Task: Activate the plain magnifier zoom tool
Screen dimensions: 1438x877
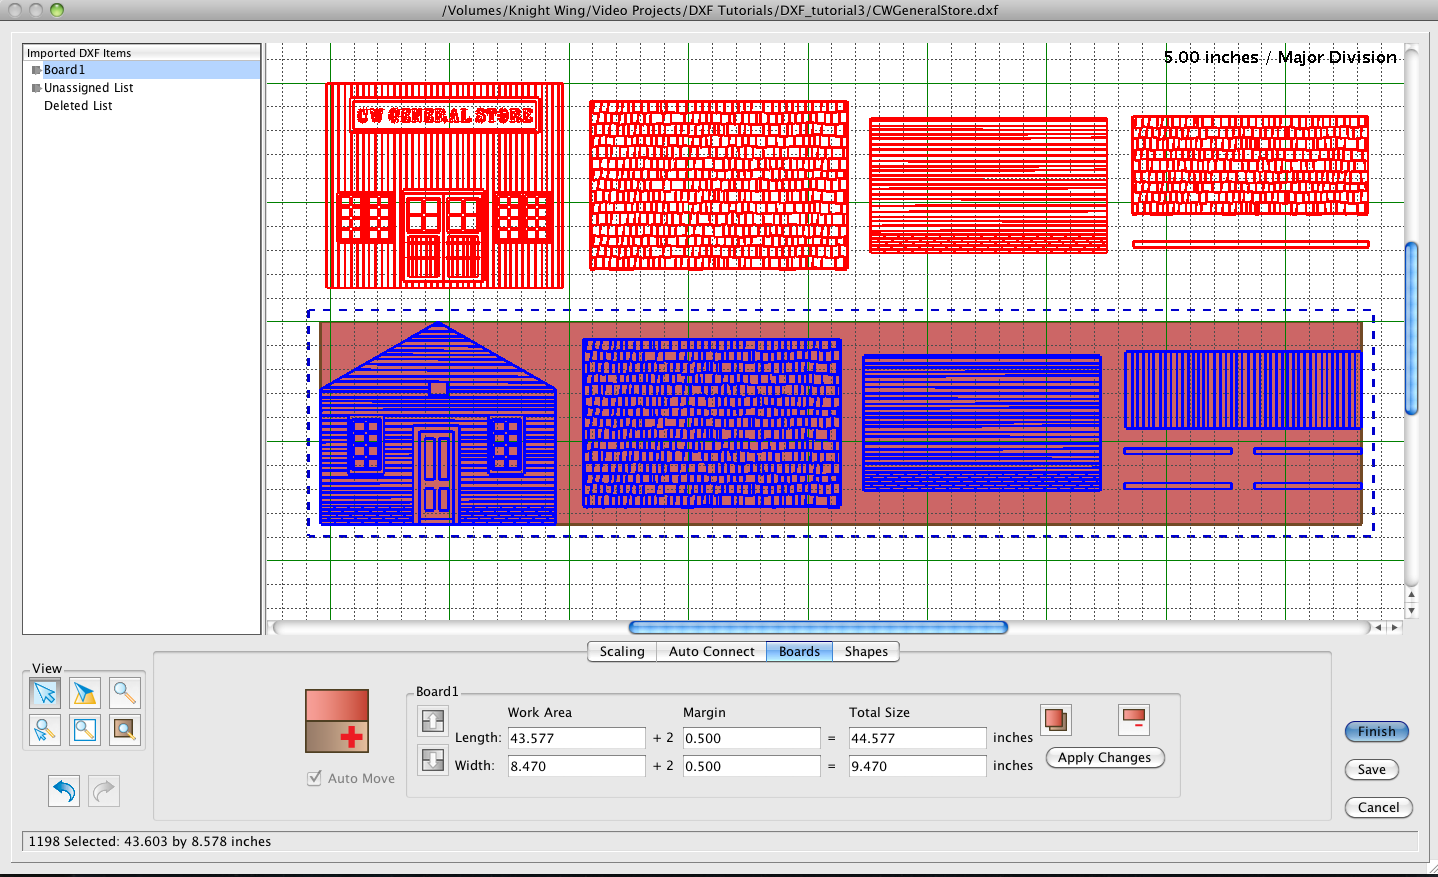Action: 125,692
